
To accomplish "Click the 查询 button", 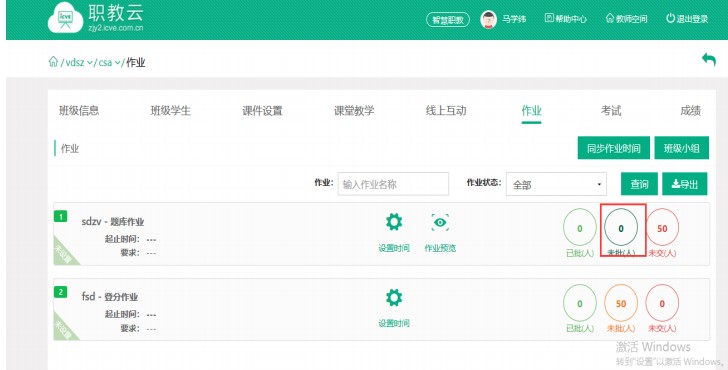I will coord(639,184).
